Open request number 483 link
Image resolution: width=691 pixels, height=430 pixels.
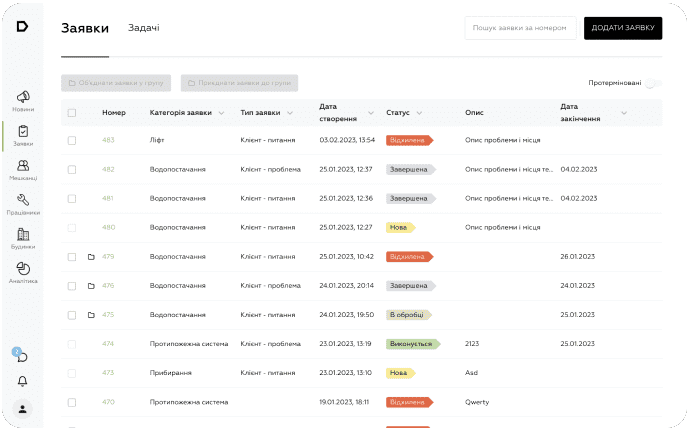click(108, 140)
